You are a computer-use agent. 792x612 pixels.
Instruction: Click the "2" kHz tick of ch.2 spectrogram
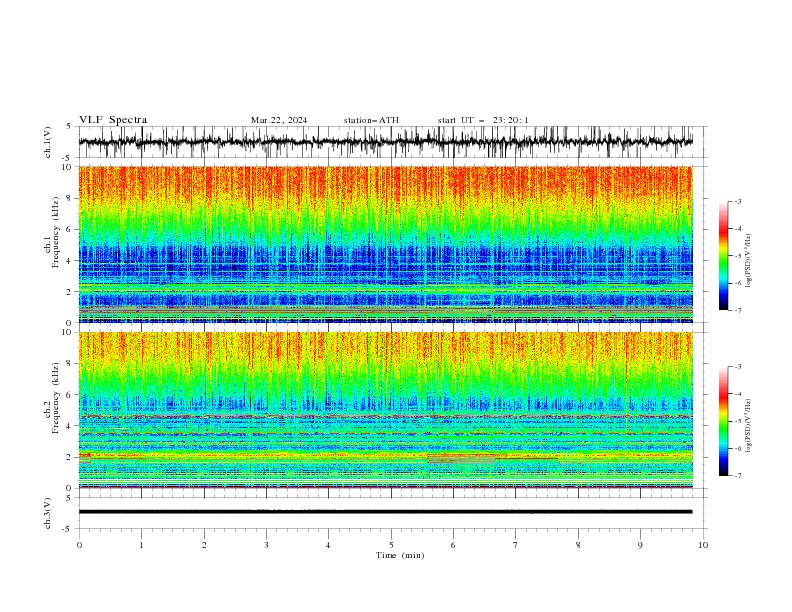(x=71, y=457)
